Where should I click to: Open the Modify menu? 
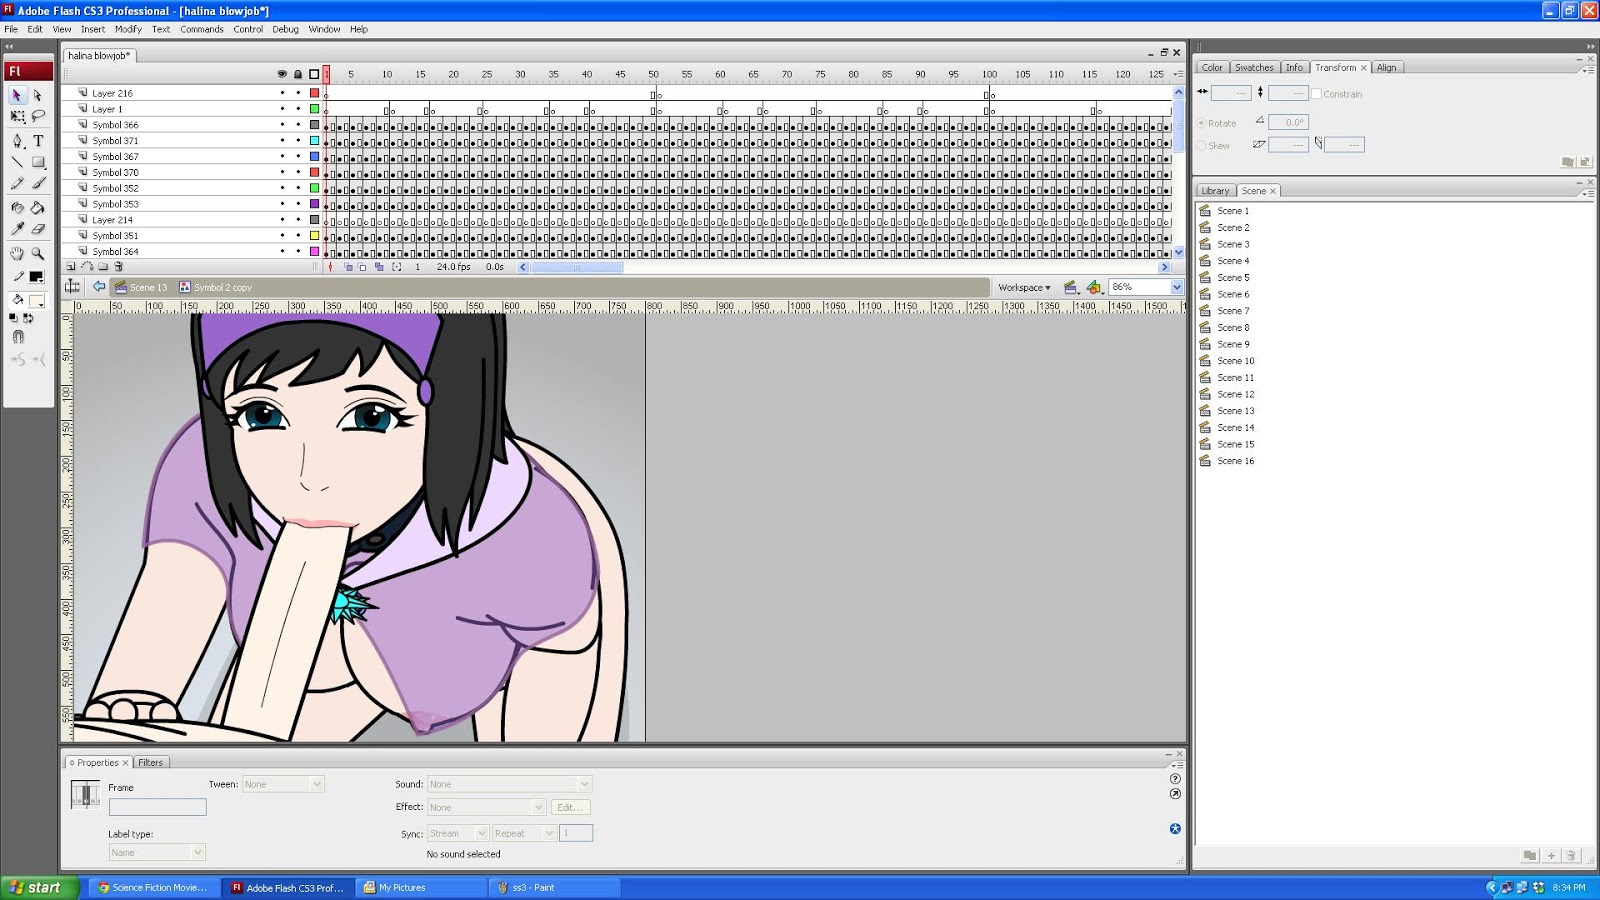[128, 29]
